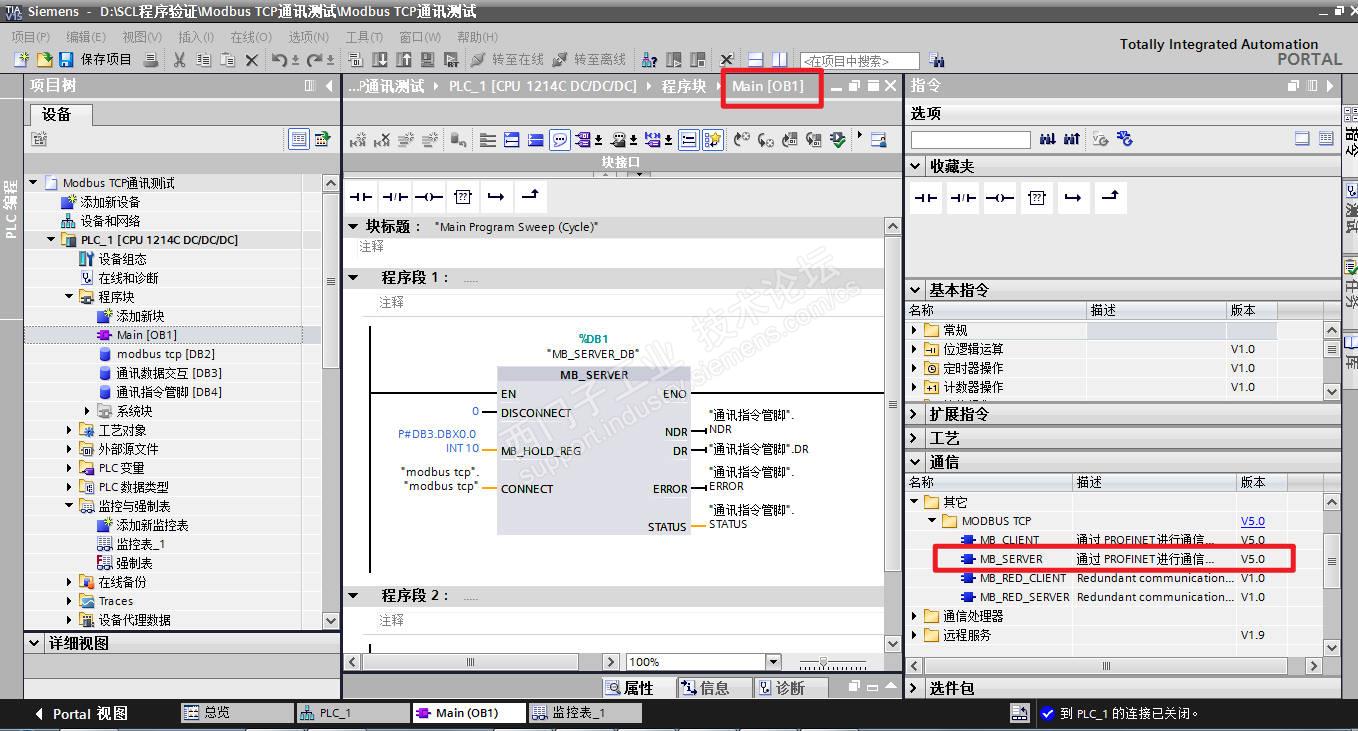1358x731 pixels.
Task: Toggle free comments display in editor toolbar
Action: click(x=560, y=140)
